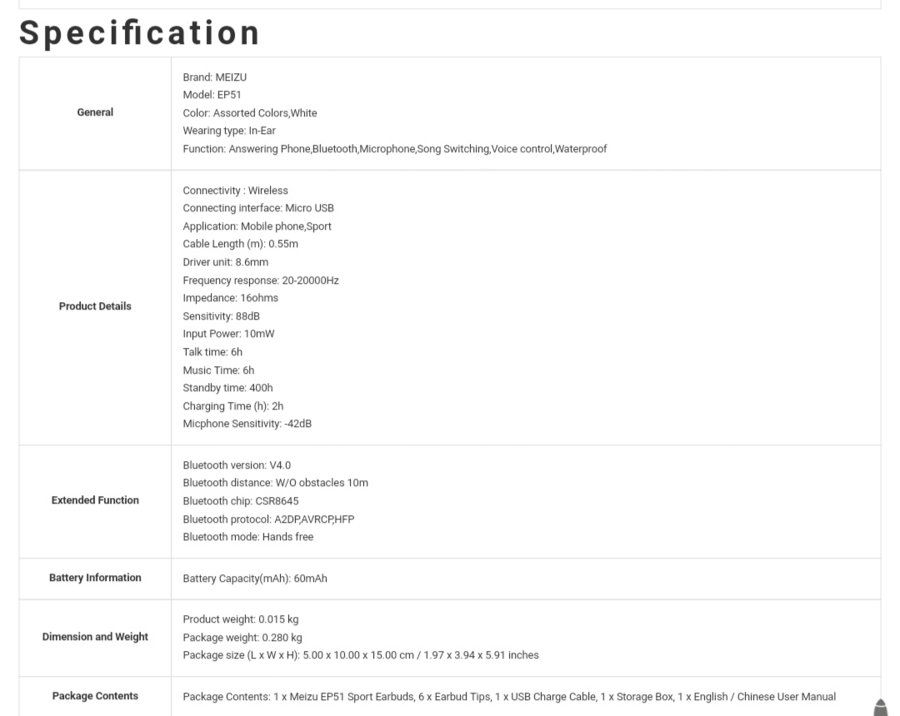Click the Connecting interface: Micro USB line

(258, 208)
